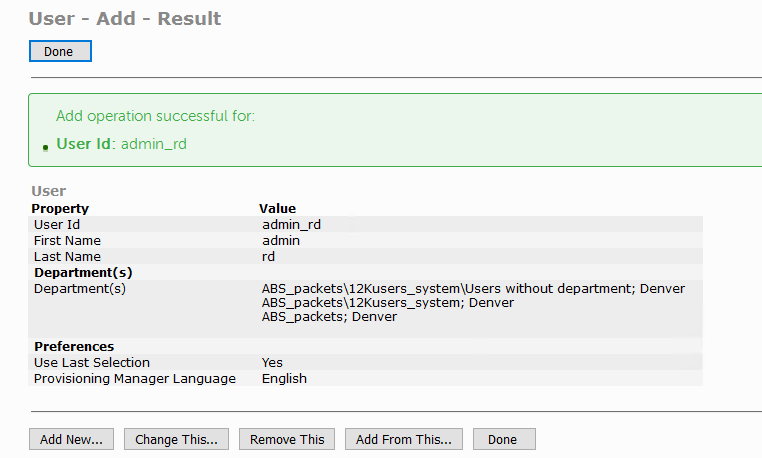Select the First Name value admin
The width and height of the screenshot is (762, 458).
point(281,240)
